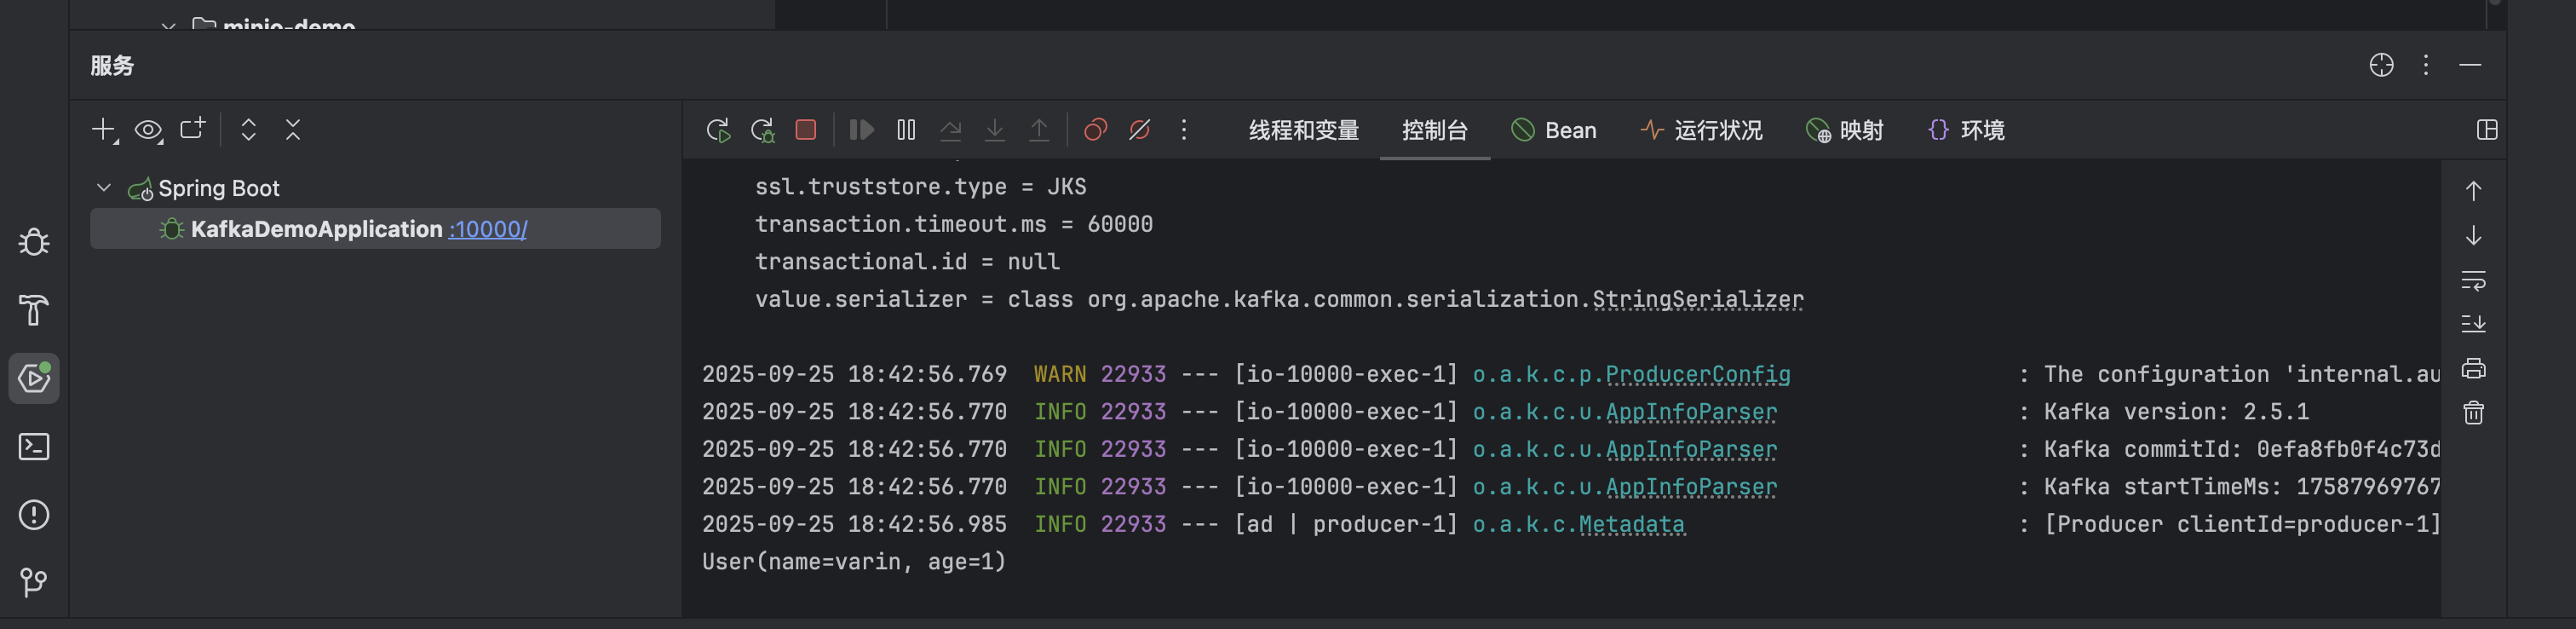The image size is (2576, 629).
Task: Open the 映射 tab
Action: point(1845,130)
